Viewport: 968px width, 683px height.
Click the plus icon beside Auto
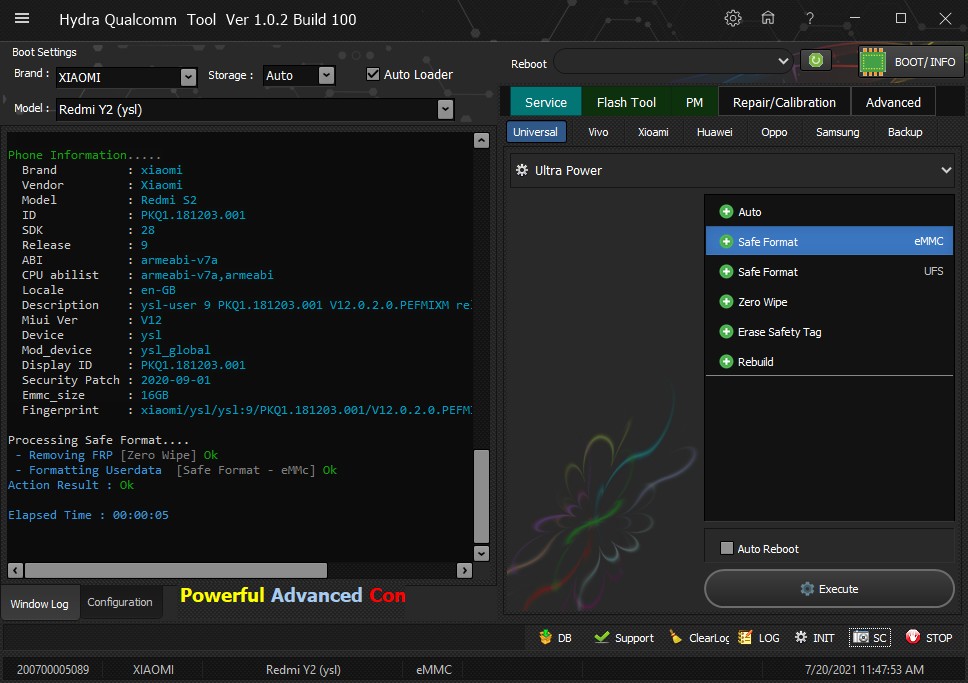pos(726,212)
